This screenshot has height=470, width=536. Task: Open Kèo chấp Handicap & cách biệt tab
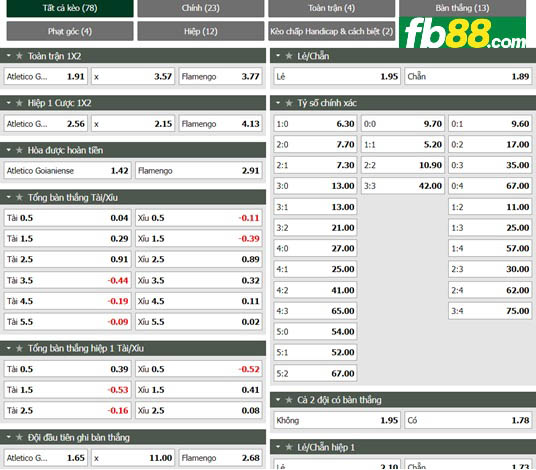click(332, 31)
